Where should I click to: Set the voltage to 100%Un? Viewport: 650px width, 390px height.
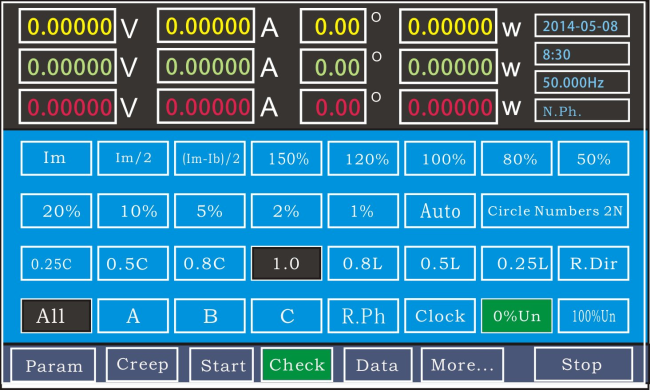tap(594, 316)
